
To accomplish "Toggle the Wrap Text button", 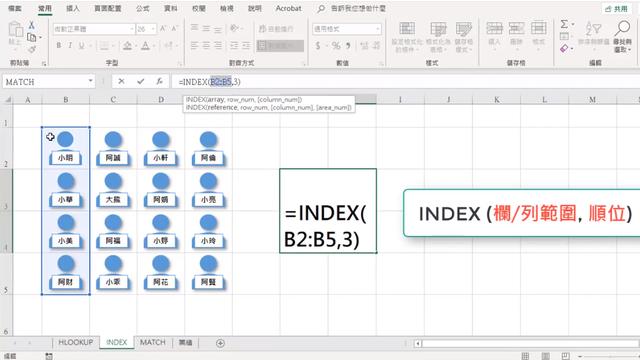I will [x=276, y=29].
